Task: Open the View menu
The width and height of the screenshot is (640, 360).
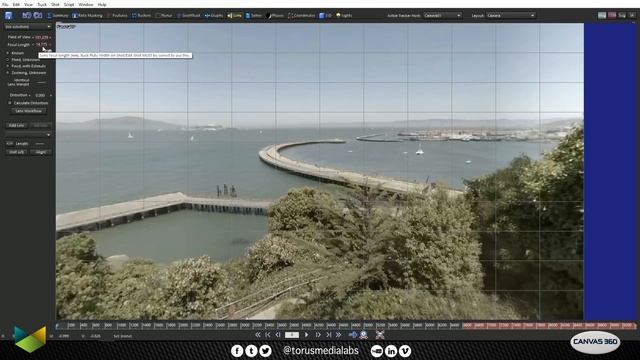Action: [x=29, y=4]
